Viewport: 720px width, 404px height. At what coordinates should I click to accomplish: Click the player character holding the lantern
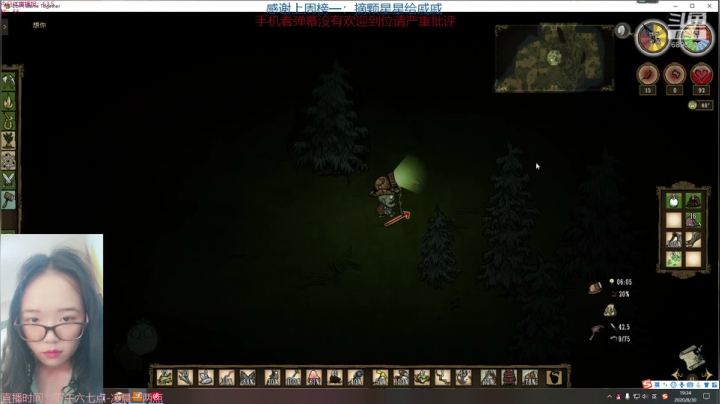point(386,196)
